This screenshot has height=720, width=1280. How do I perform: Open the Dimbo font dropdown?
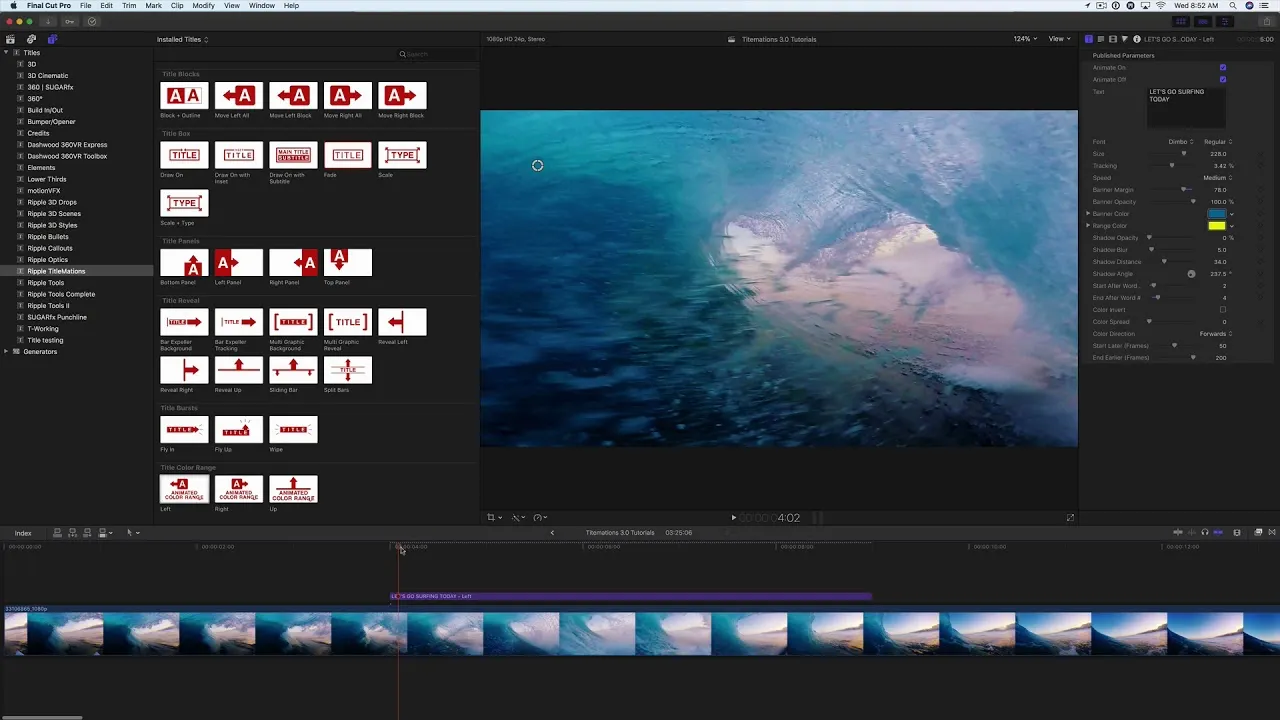tap(1180, 142)
